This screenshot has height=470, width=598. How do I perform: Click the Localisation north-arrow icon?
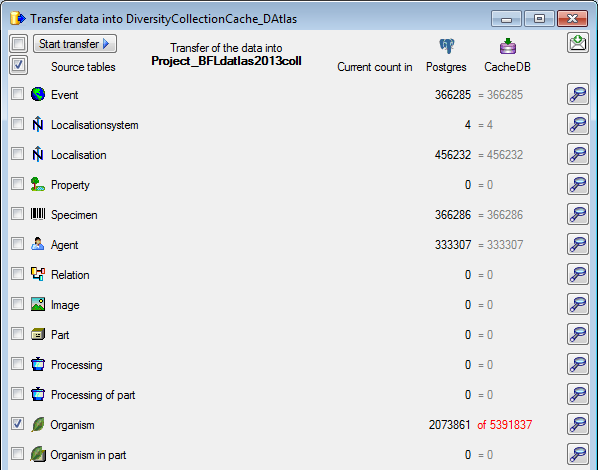point(38,154)
